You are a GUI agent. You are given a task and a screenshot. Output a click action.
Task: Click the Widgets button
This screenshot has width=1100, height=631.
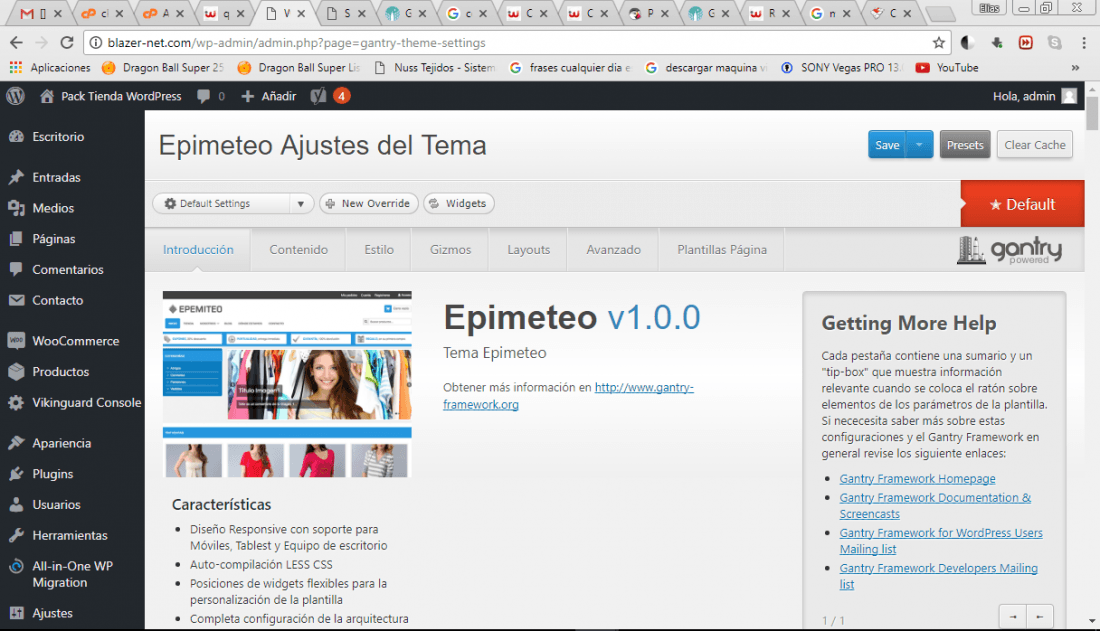[x=459, y=204]
